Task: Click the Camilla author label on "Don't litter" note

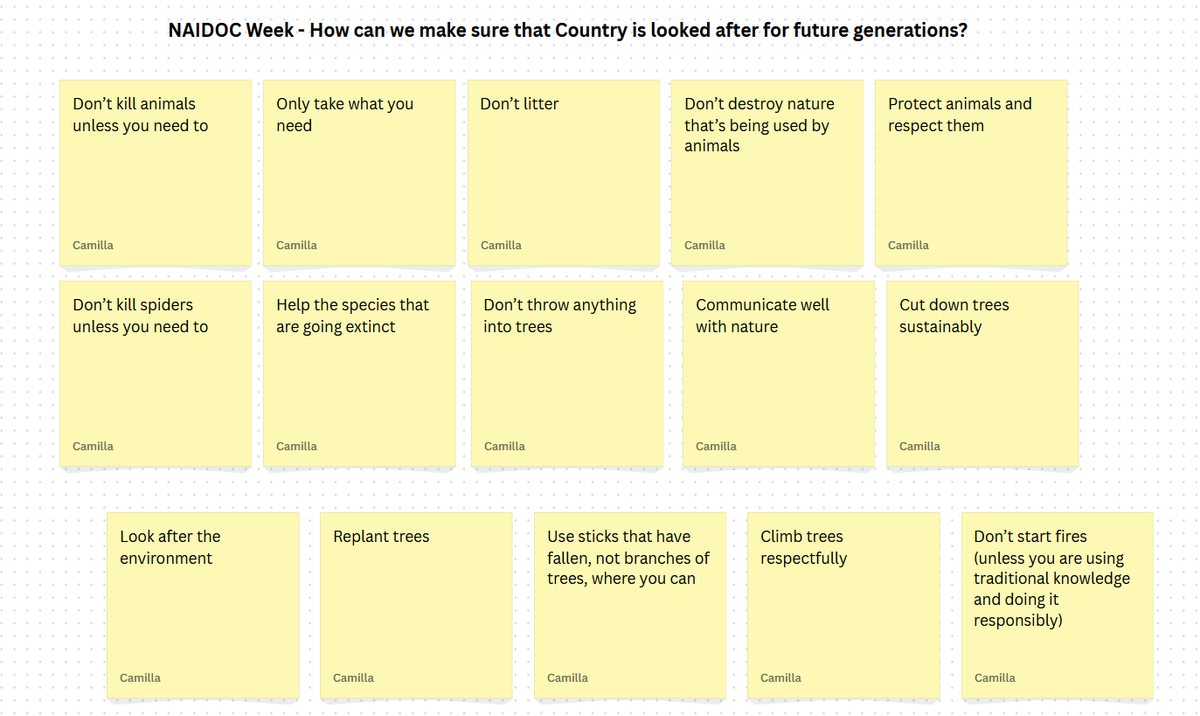Action: pos(501,245)
